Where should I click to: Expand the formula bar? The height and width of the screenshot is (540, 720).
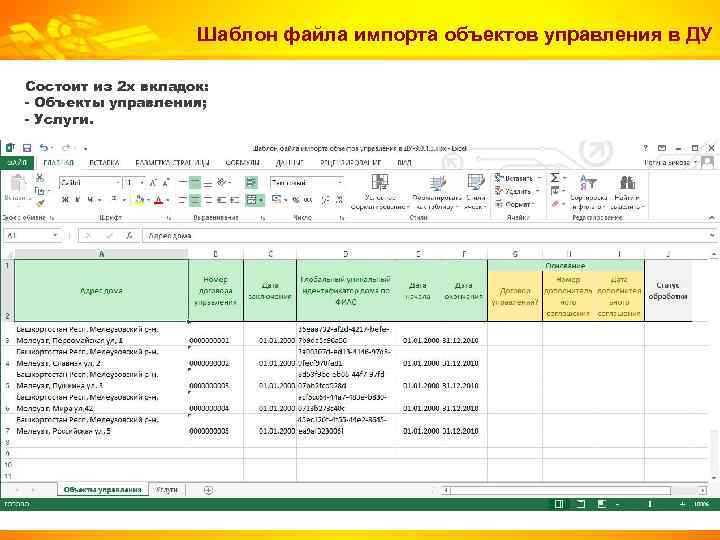[x=712, y=236]
